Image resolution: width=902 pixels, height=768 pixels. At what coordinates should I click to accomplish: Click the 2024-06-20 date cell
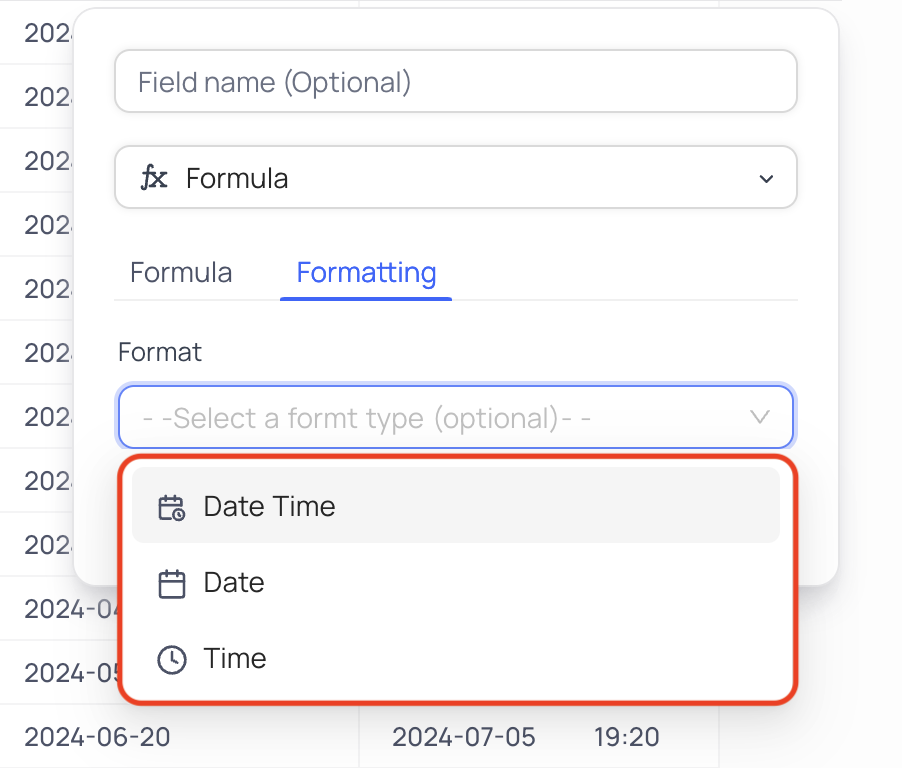coord(97,737)
